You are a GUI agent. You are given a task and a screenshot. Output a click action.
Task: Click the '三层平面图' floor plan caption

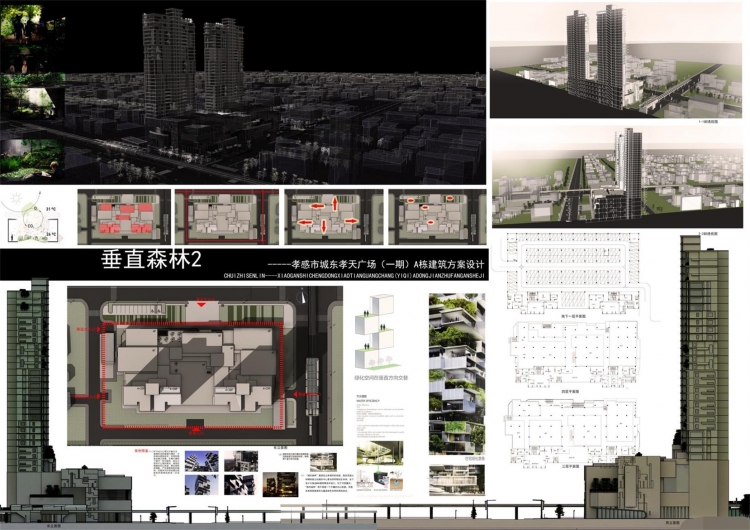coord(570,466)
